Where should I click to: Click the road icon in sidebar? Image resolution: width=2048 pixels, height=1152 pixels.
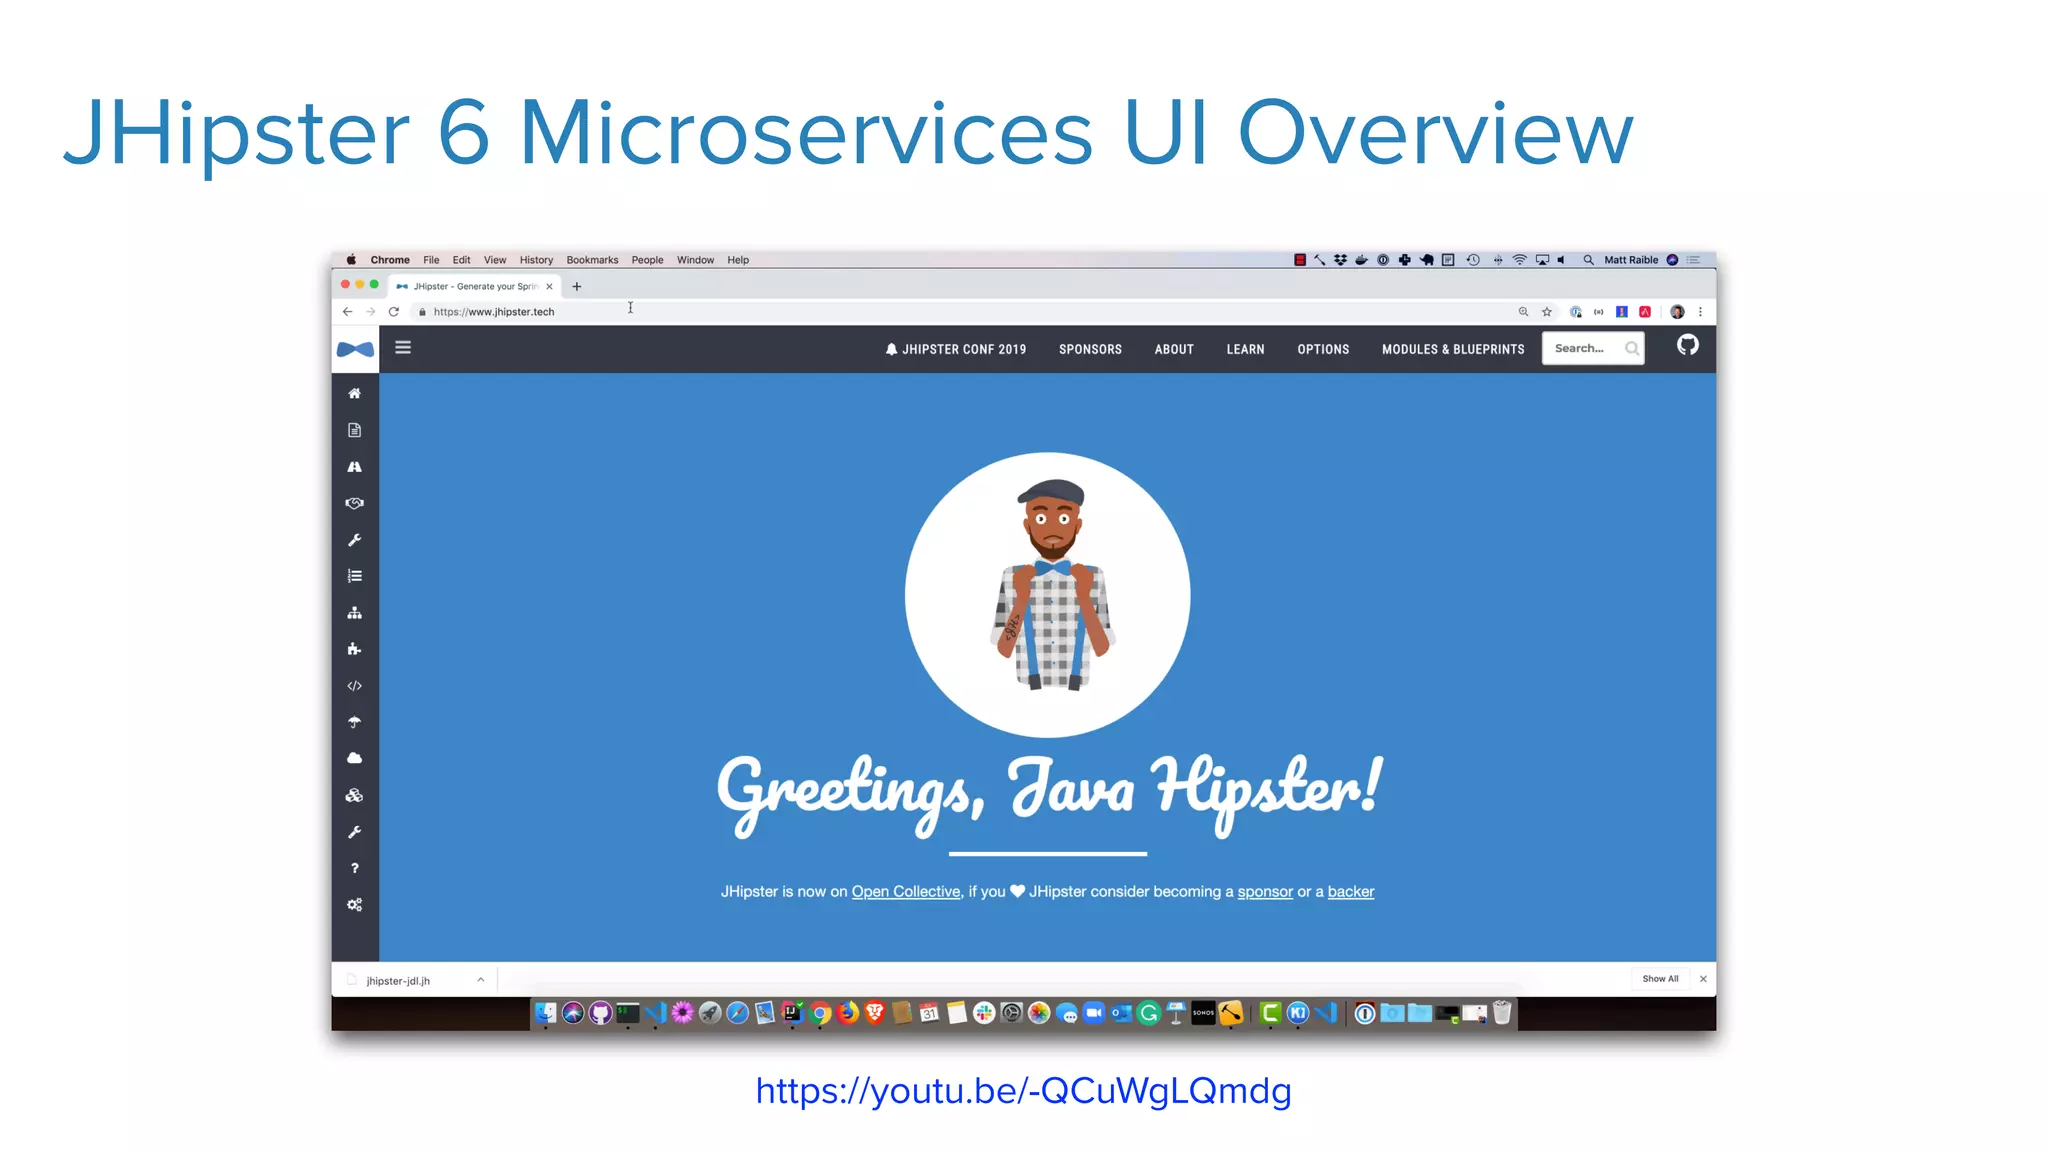[x=354, y=467]
